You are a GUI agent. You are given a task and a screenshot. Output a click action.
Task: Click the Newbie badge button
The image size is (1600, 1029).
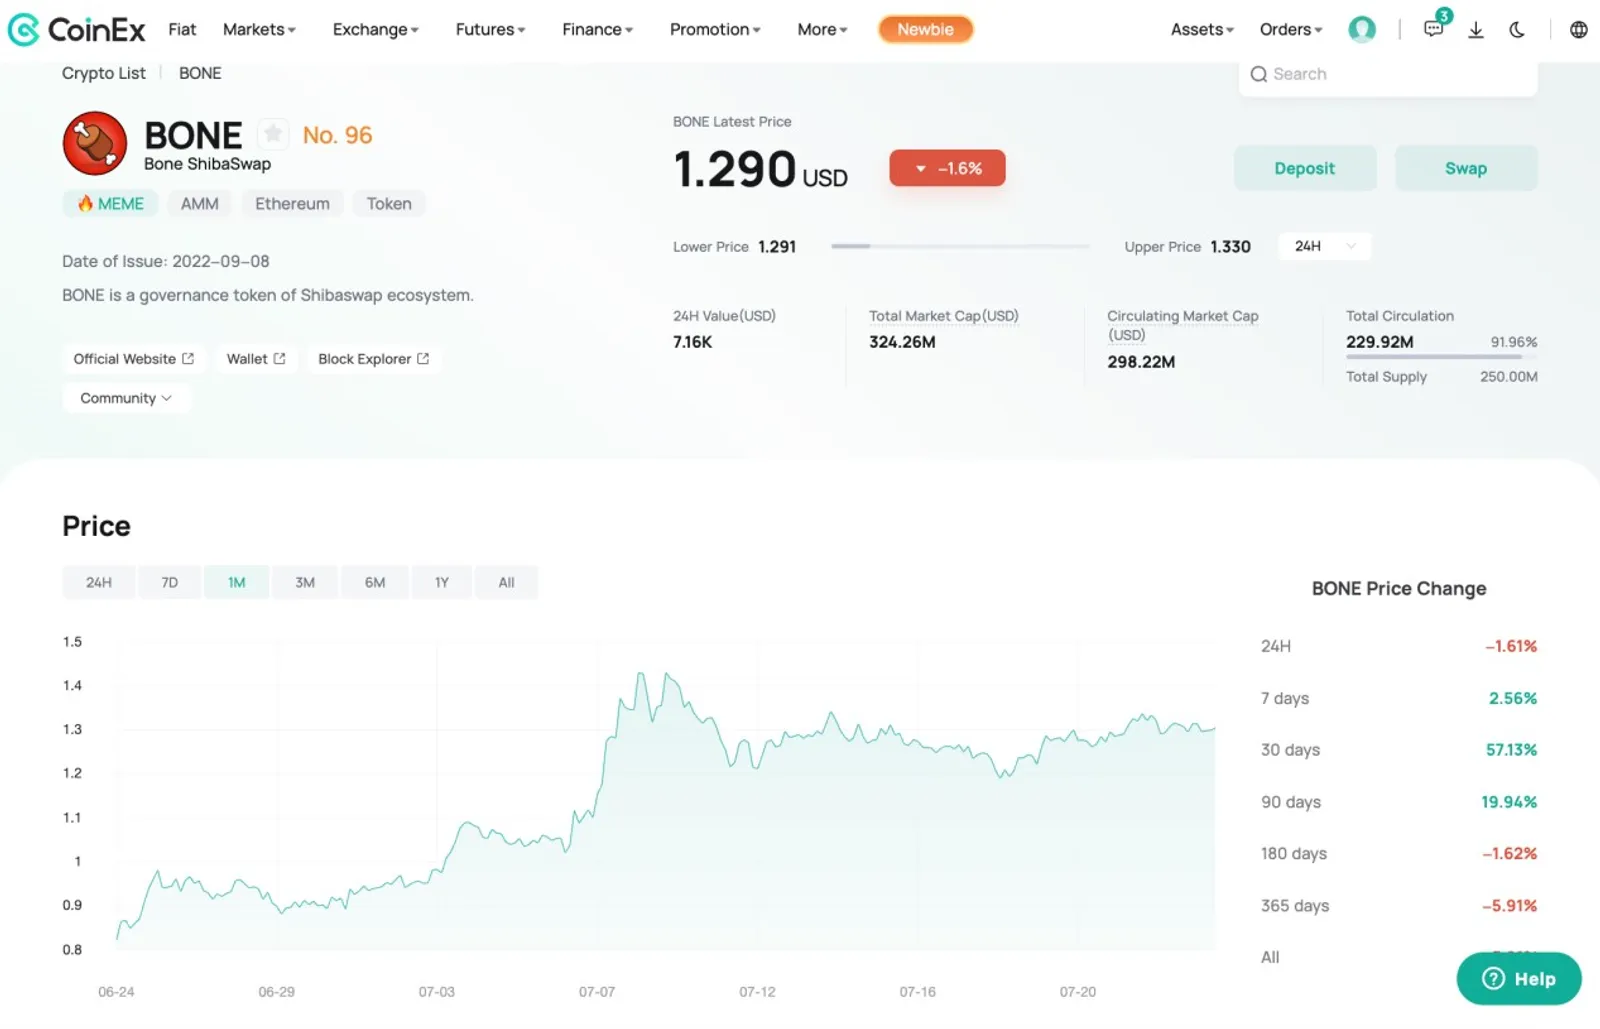[x=925, y=29]
